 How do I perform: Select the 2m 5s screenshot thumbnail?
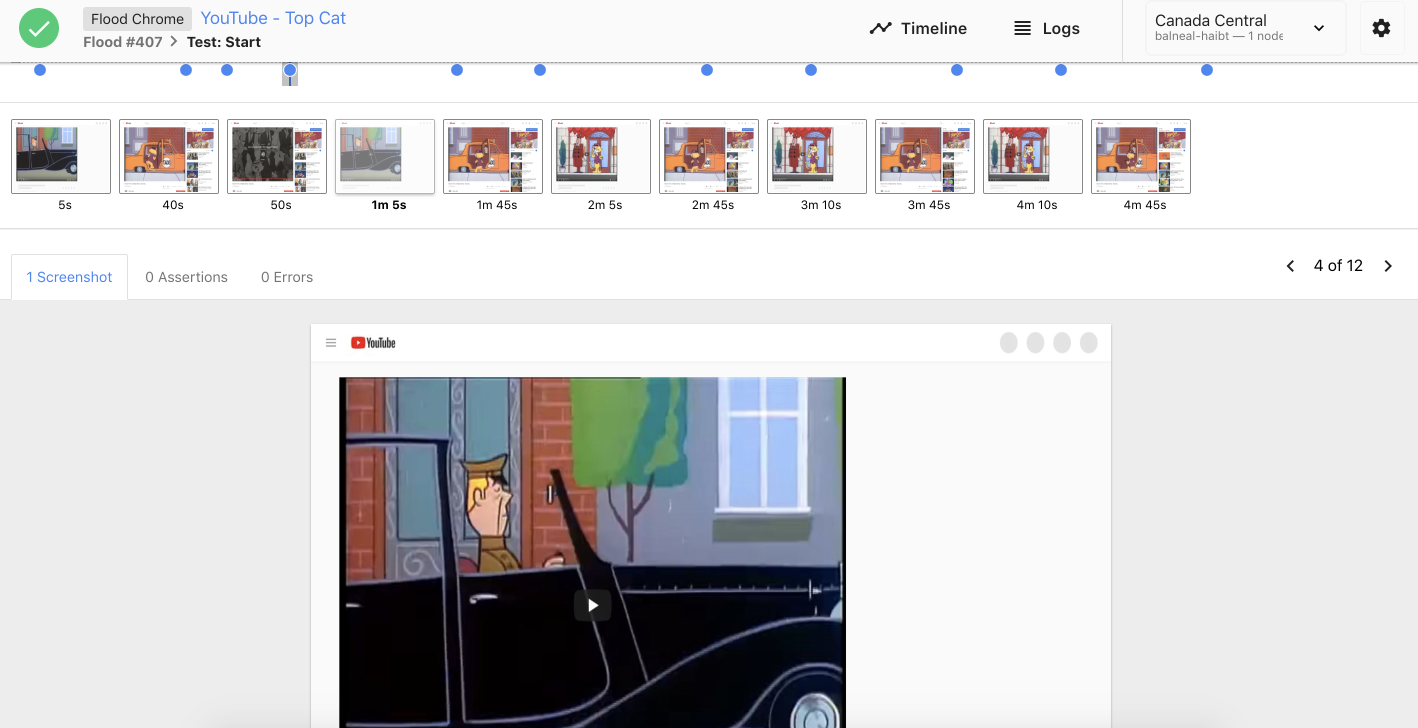(601, 156)
